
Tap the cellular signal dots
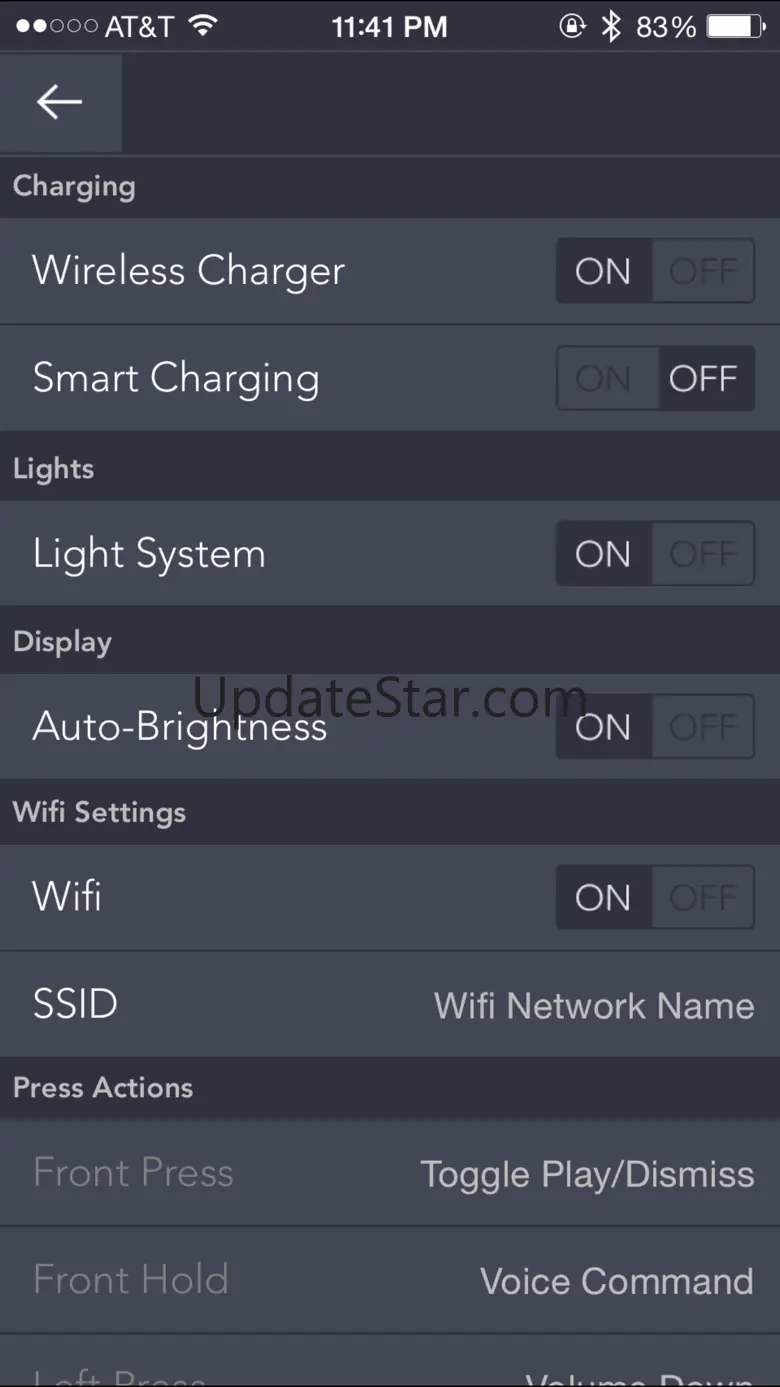[56, 27]
